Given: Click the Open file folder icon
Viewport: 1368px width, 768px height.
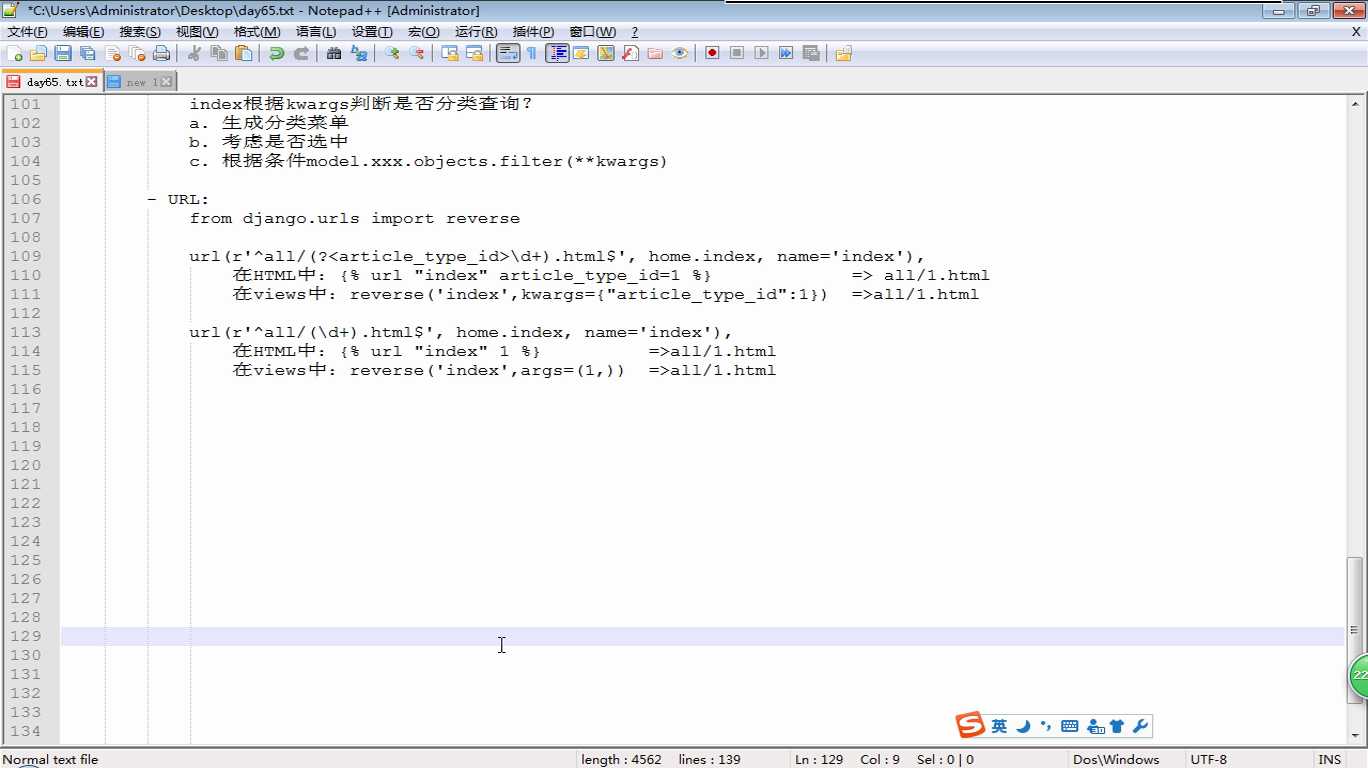Looking at the screenshot, I should (x=39, y=53).
